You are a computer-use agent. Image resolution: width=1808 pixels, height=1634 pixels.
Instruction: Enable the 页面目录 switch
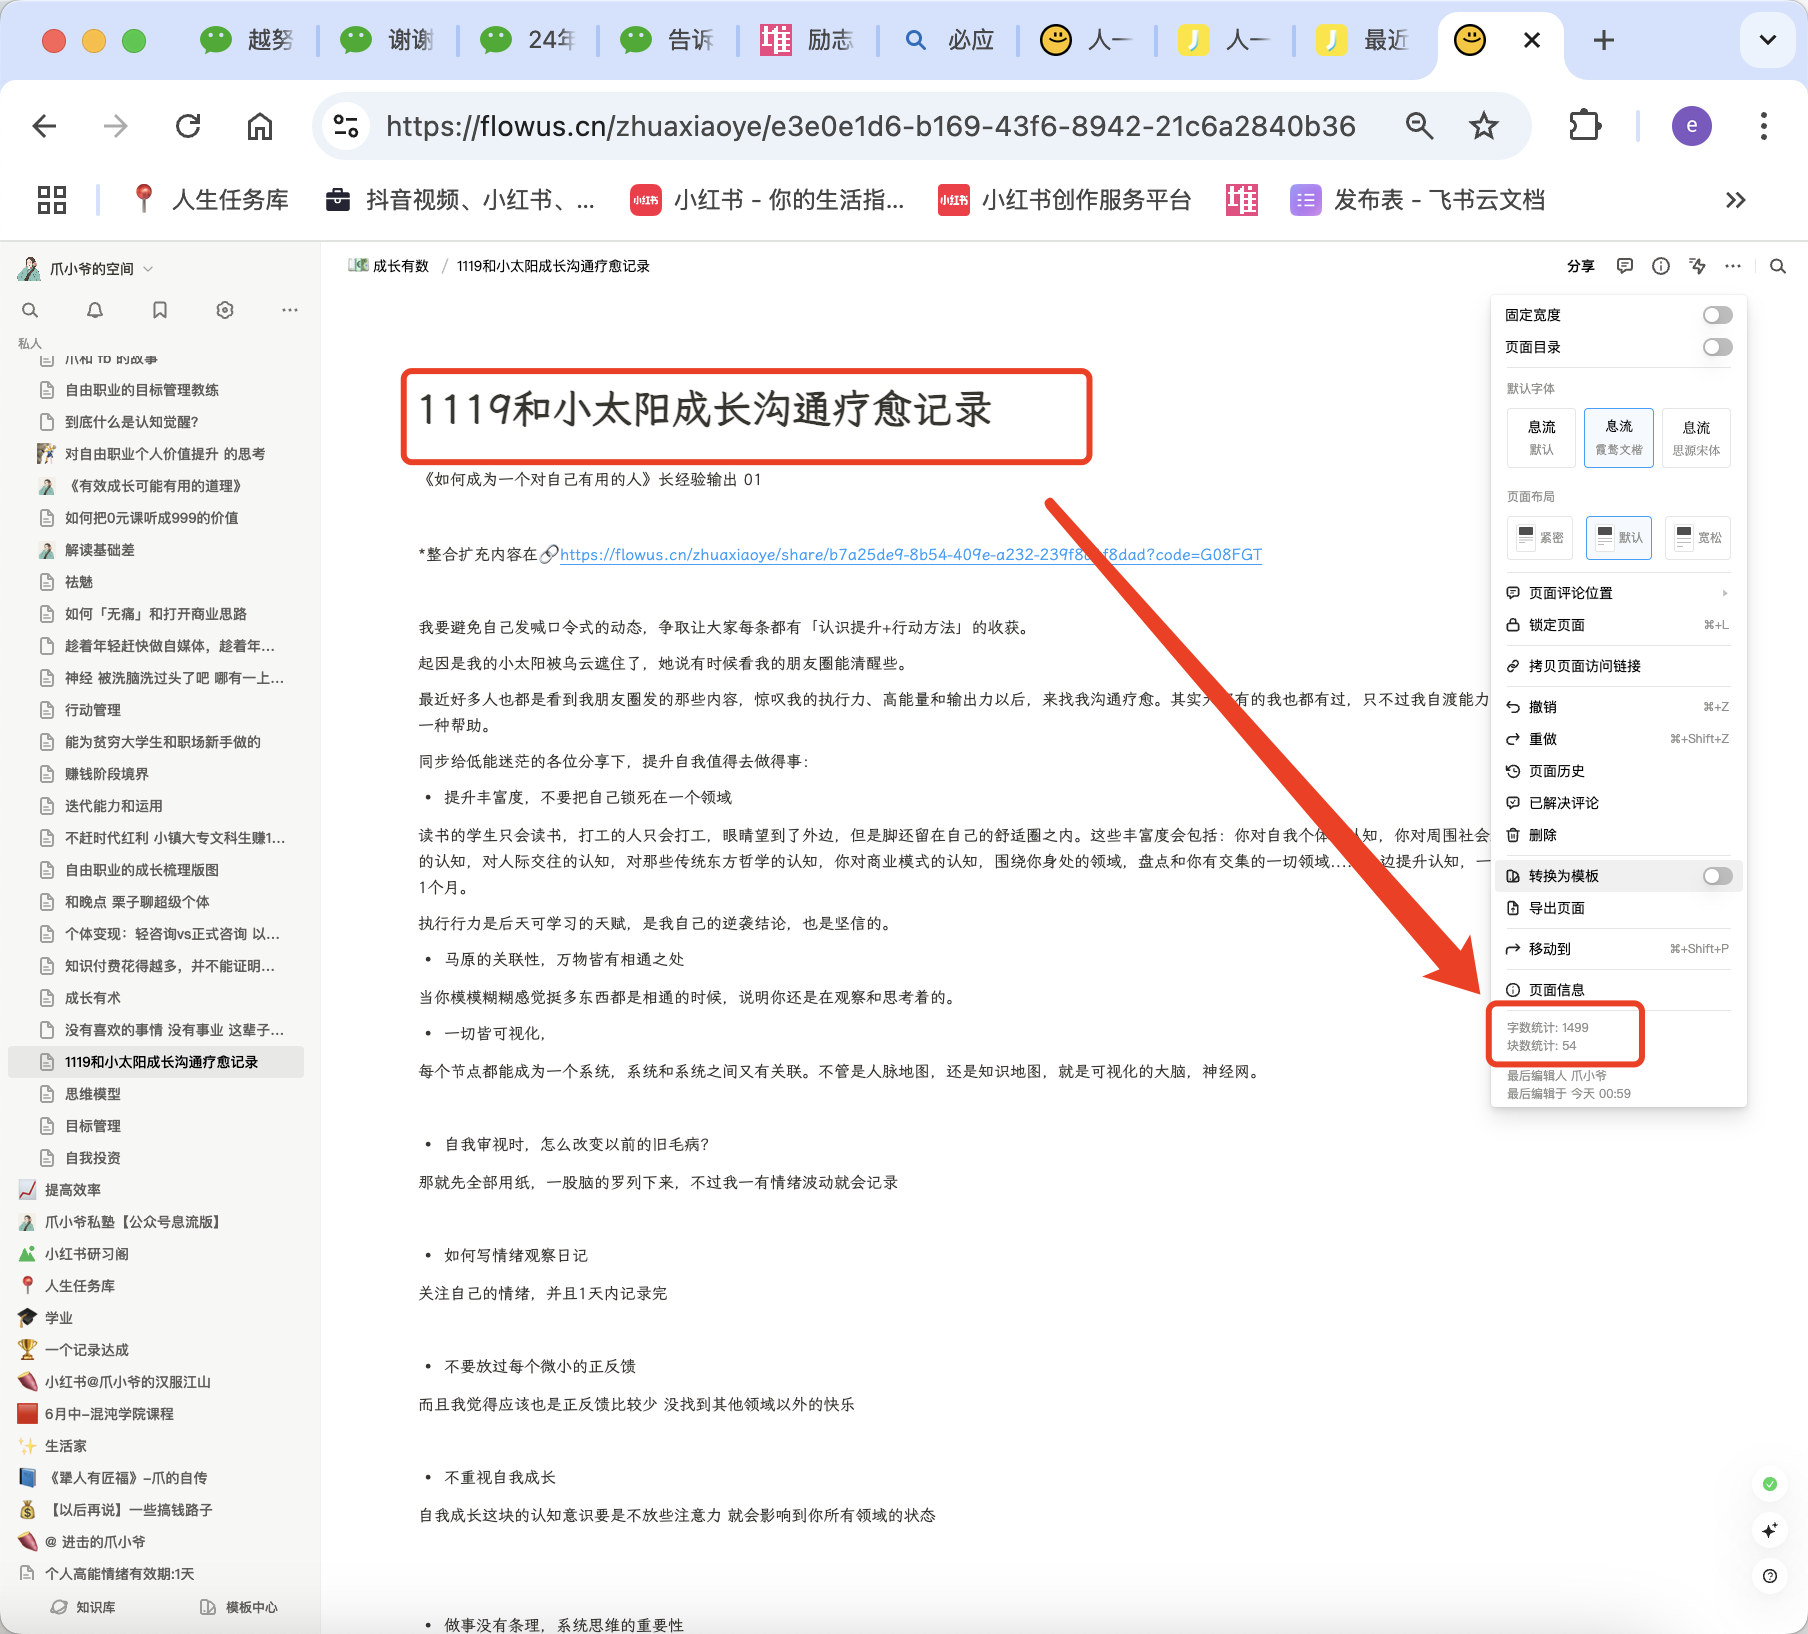(x=1717, y=347)
